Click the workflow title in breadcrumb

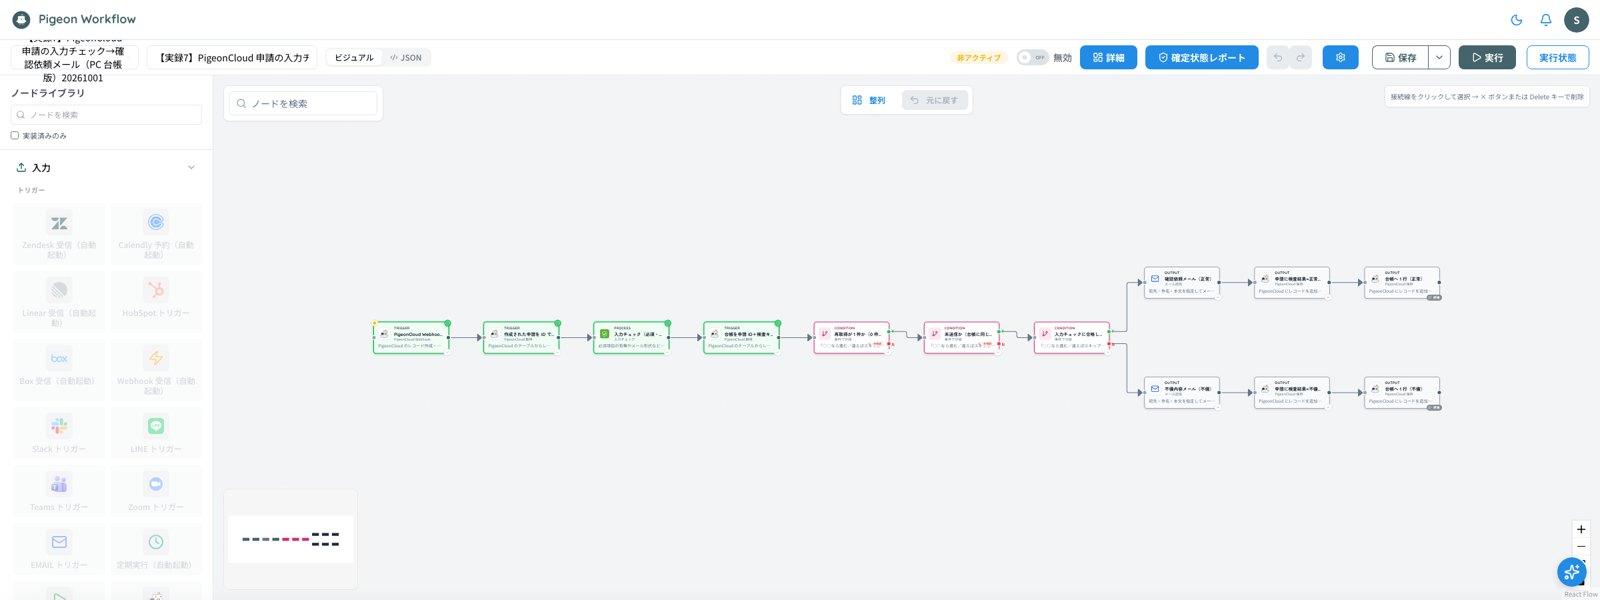point(73,58)
